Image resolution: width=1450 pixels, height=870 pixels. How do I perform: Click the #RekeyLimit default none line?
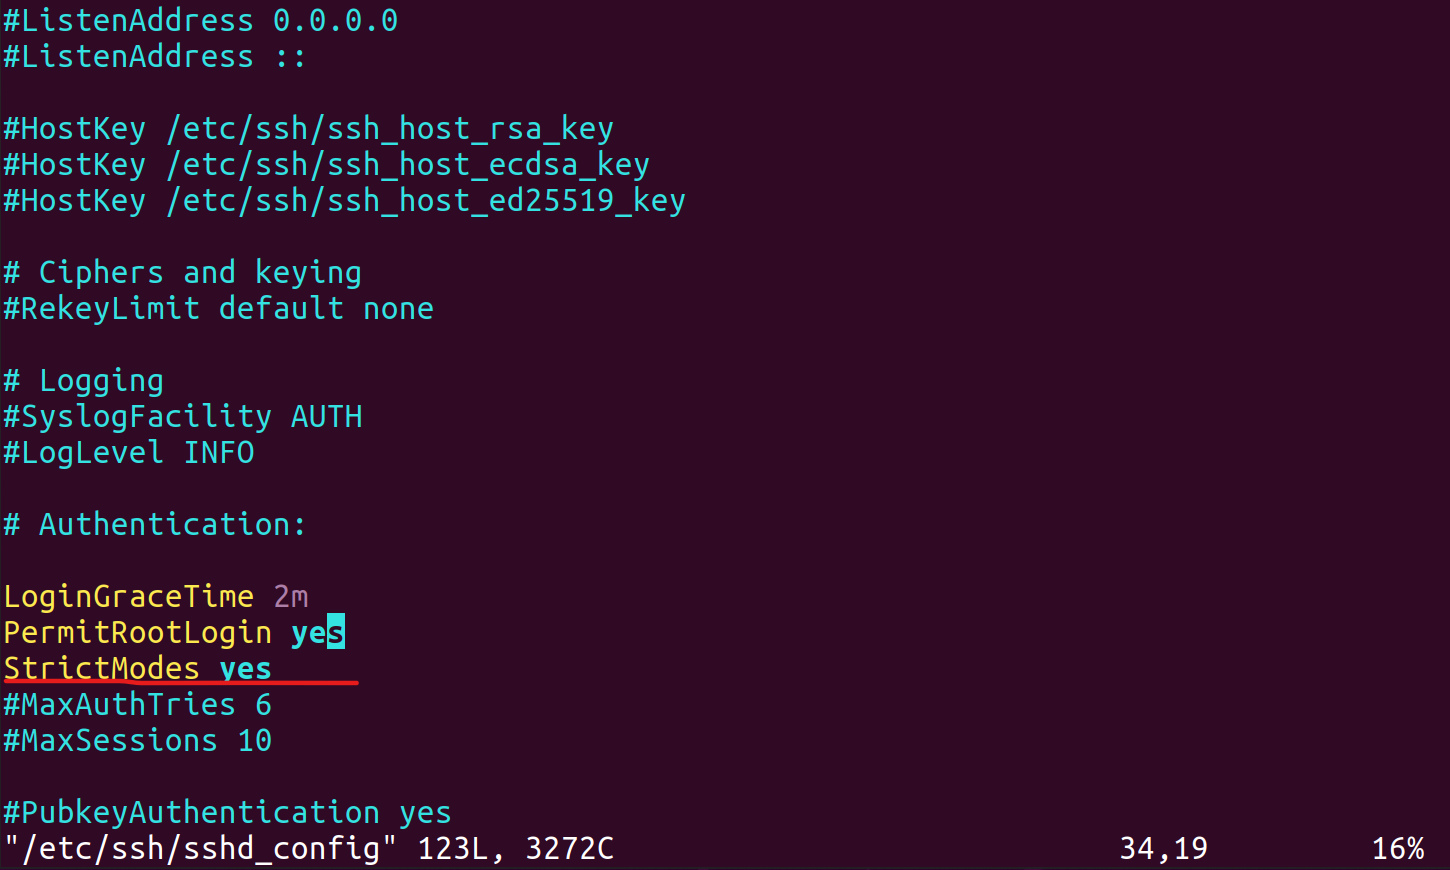(x=218, y=309)
